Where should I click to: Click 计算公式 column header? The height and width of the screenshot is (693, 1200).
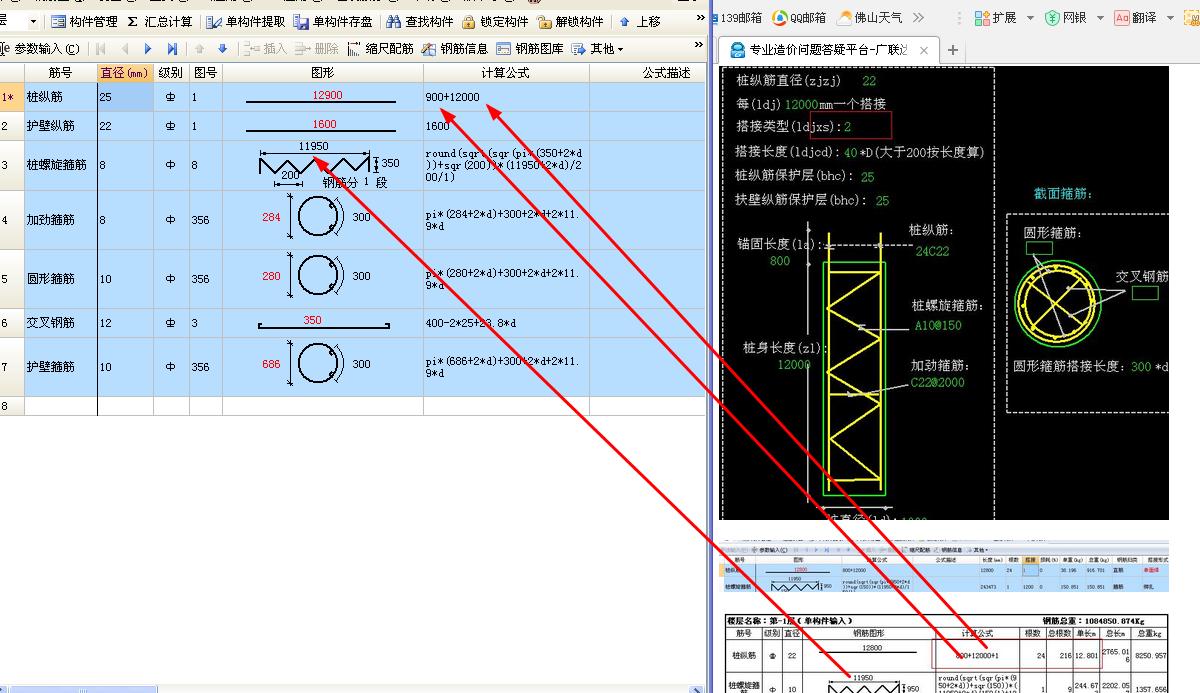(505, 73)
